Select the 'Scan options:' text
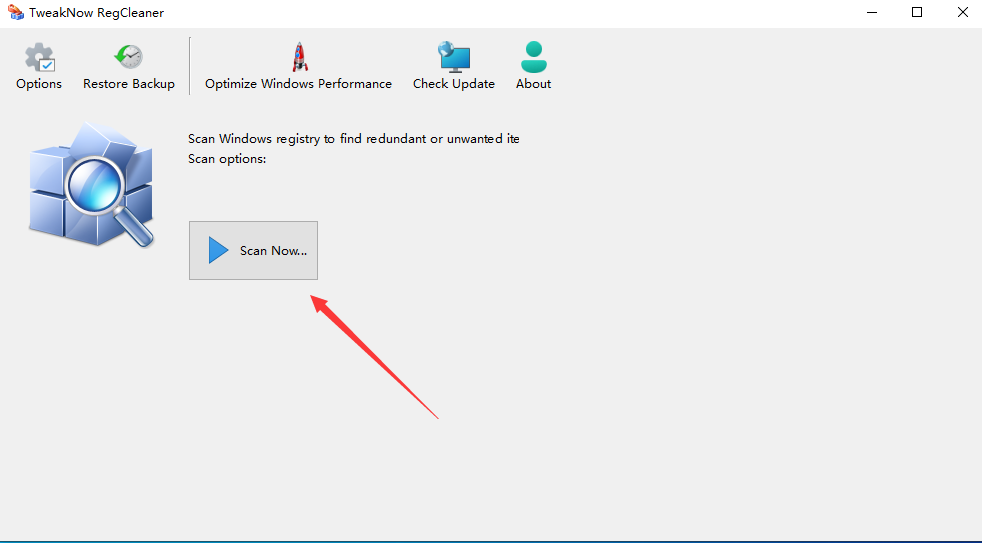 (x=227, y=159)
